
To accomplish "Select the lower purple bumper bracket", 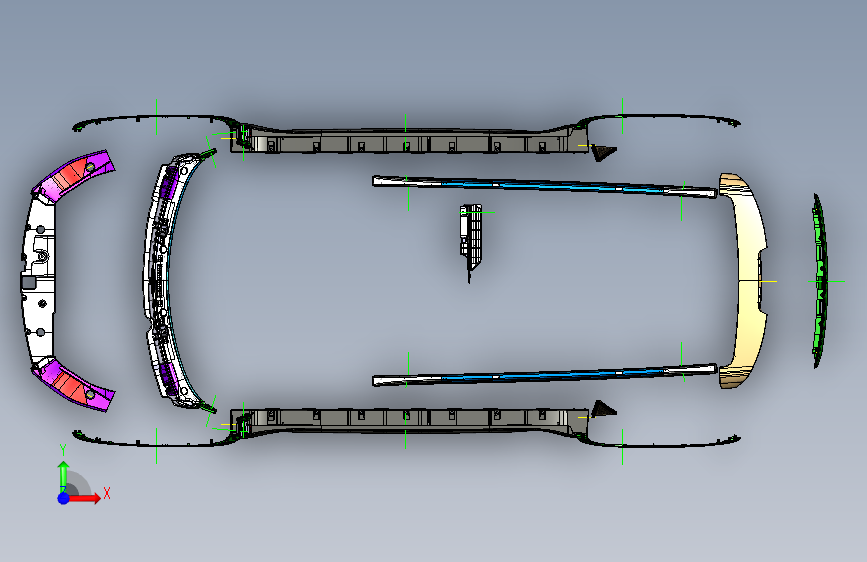I will (x=75, y=384).
